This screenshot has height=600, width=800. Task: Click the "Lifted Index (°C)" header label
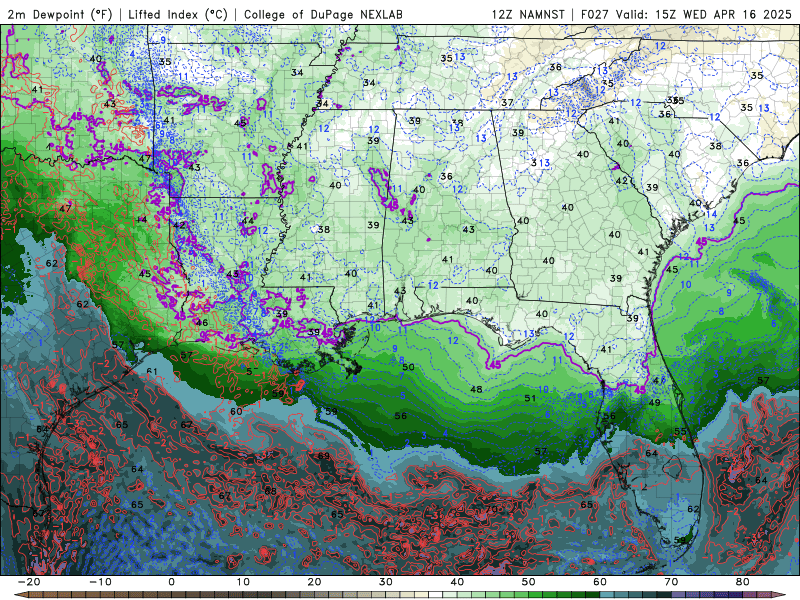(178, 14)
